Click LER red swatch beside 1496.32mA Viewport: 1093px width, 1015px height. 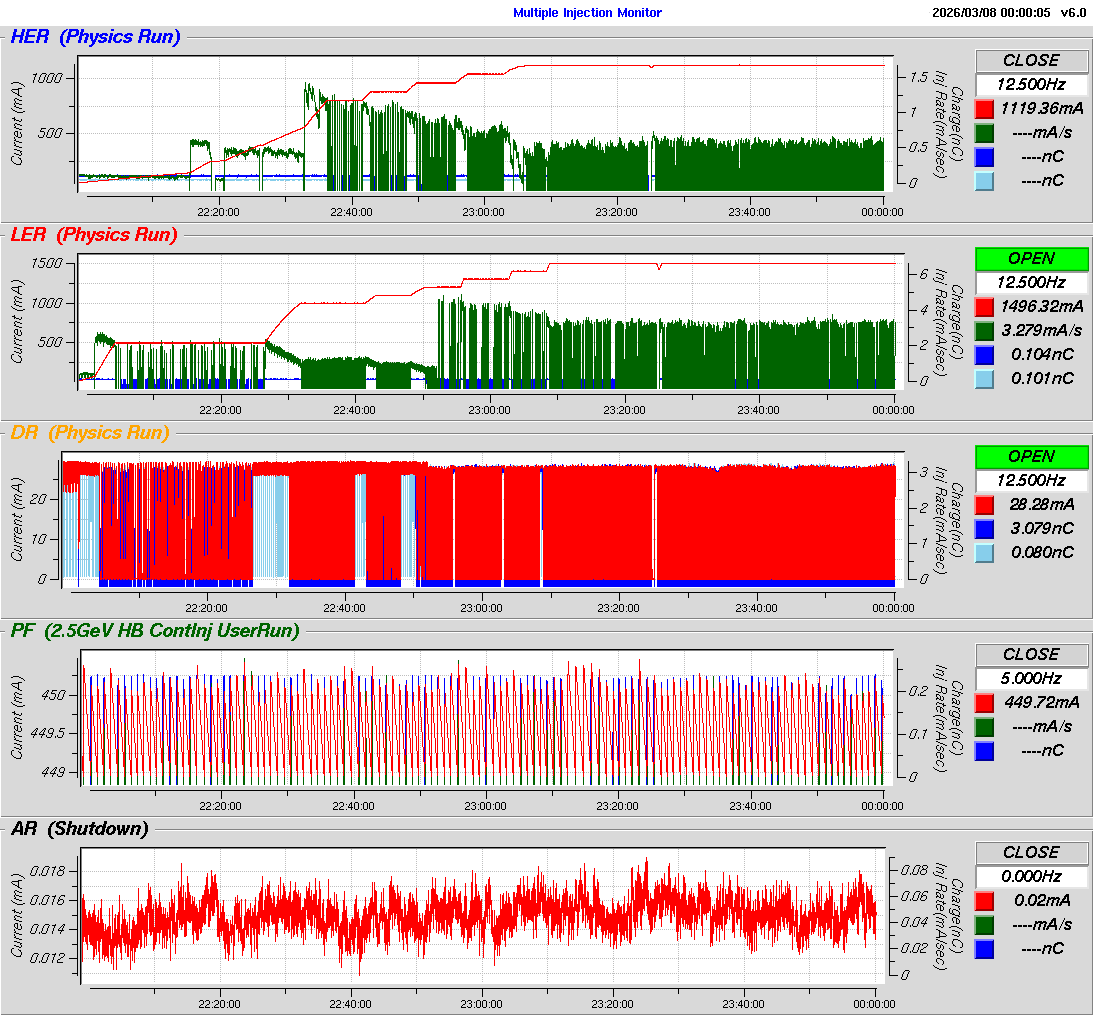click(984, 307)
